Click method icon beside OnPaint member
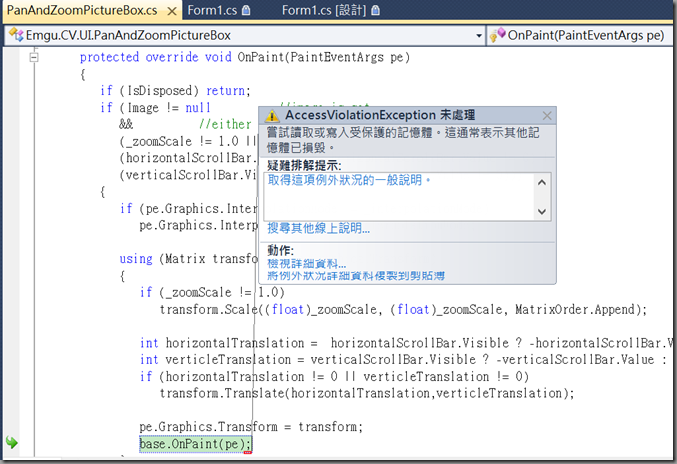 pos(497,35)
